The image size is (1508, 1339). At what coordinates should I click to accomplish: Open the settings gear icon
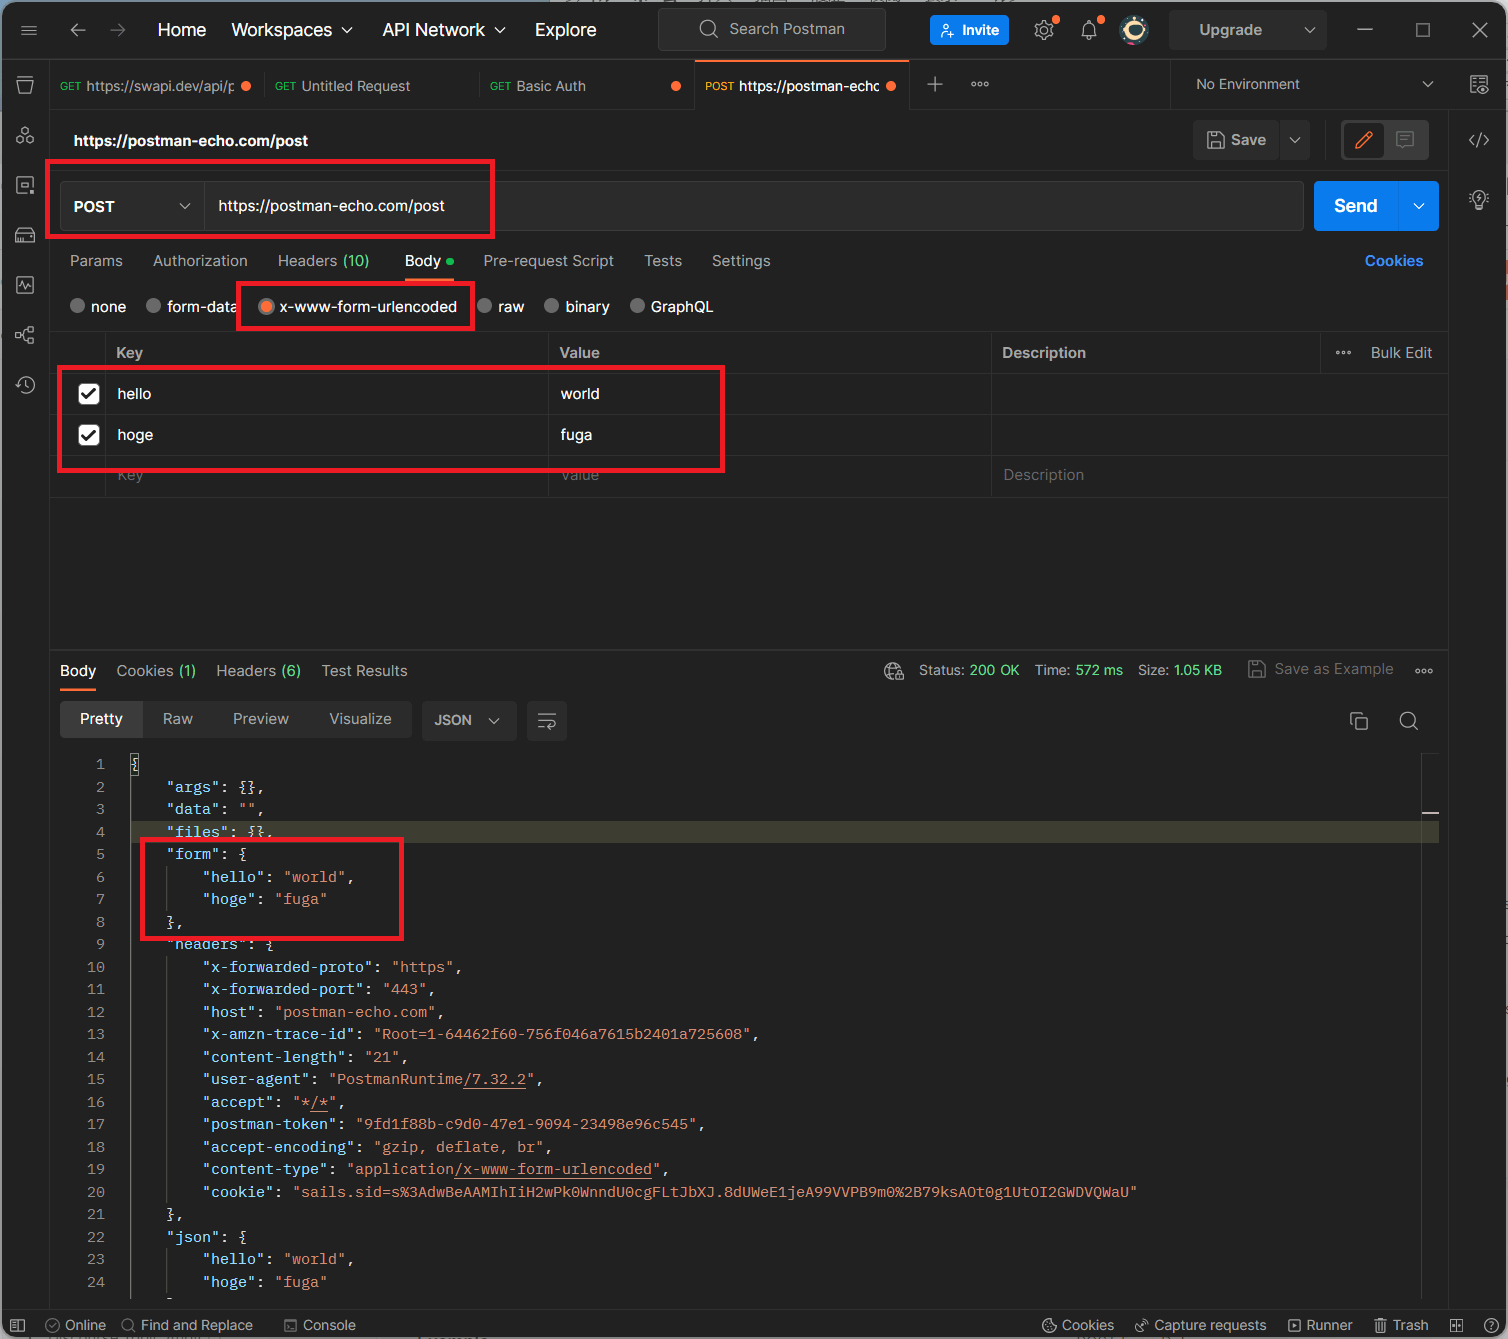pyautogui.click(x=1044, y=30)
